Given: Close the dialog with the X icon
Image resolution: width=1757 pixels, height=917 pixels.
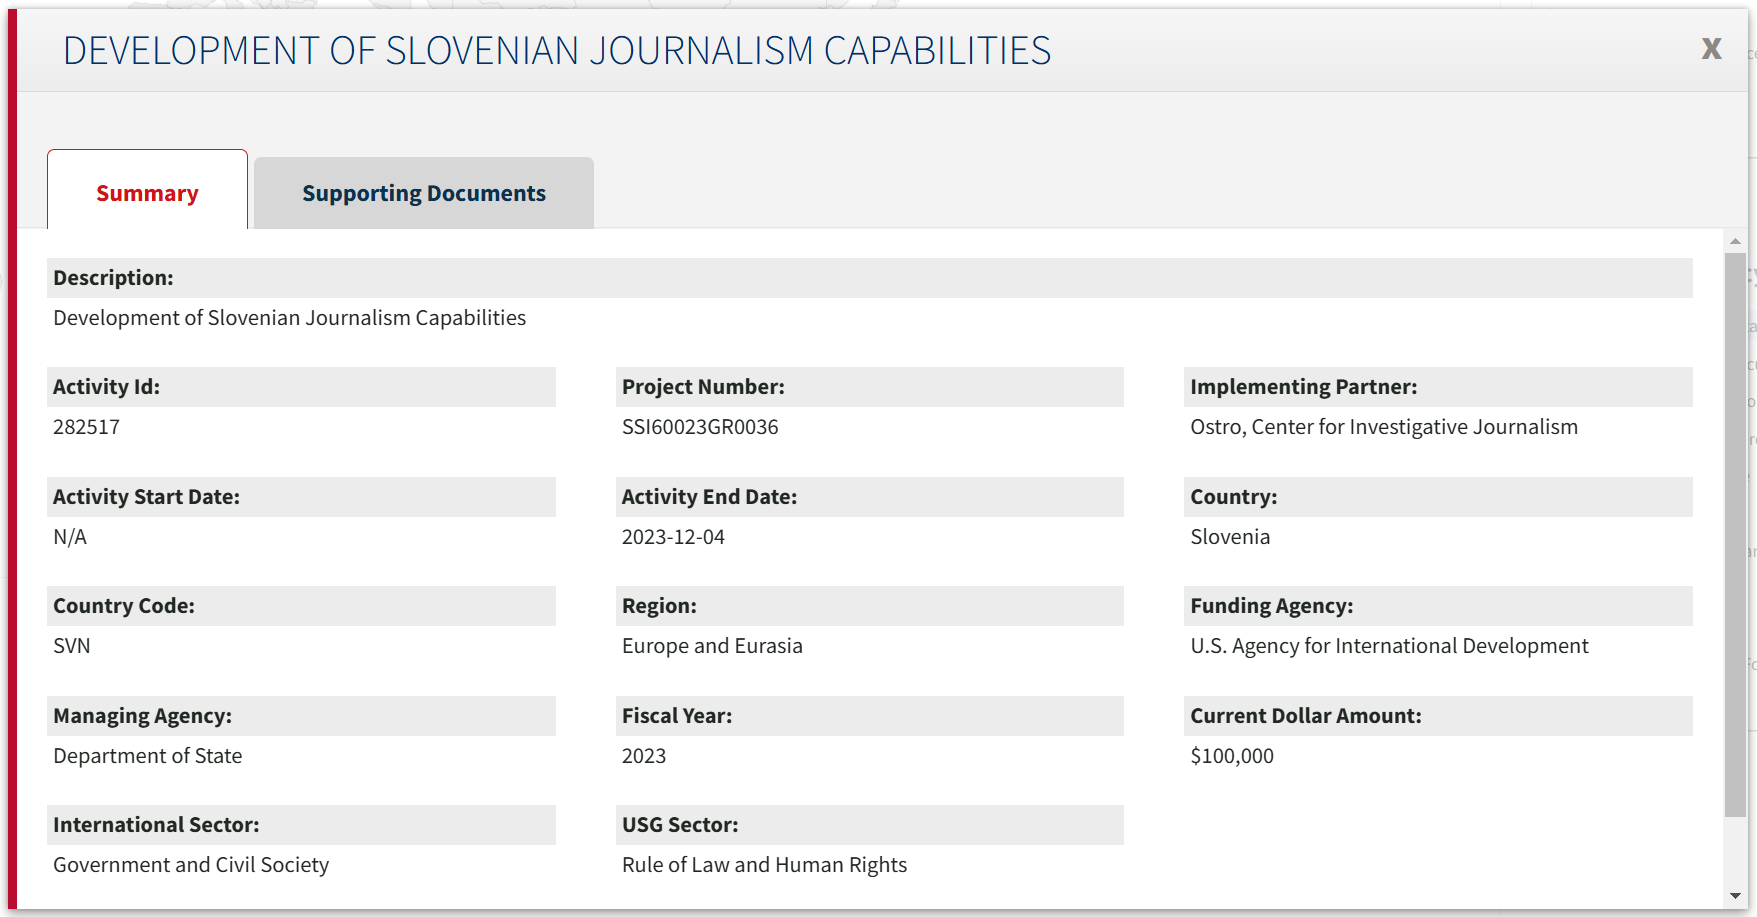Looking at the screenshot, I should (x=1711, y=49).
